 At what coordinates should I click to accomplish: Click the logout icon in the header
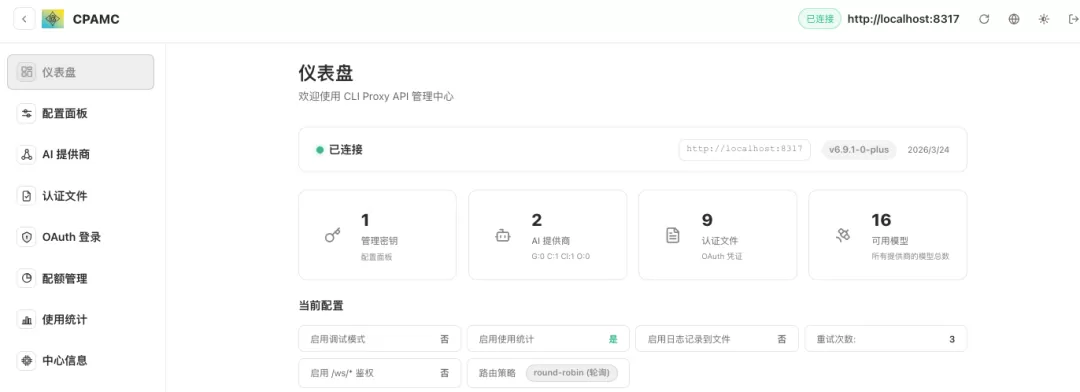[x=1073, y=19]
